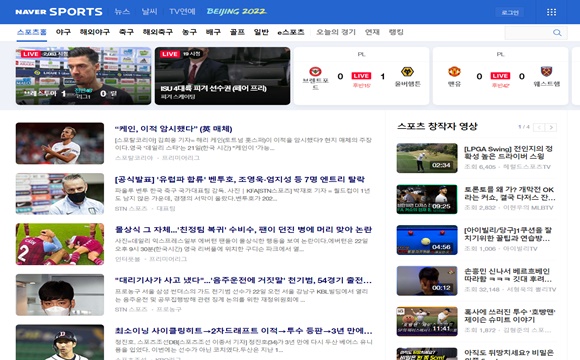Click the Wolverhampton team crest

coord(407,71)
